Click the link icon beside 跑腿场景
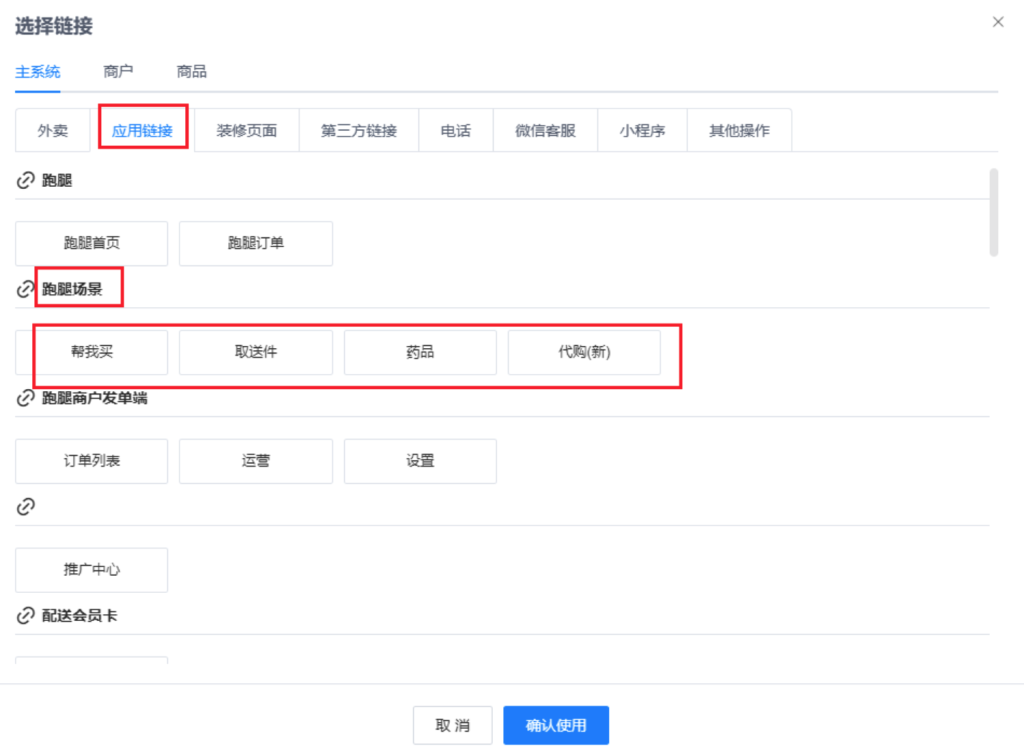The height and width of the screenshot is (752, 1024). (26, 290)
